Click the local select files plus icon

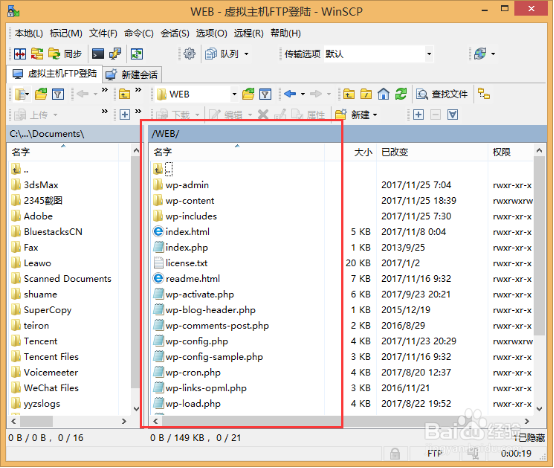125,114
